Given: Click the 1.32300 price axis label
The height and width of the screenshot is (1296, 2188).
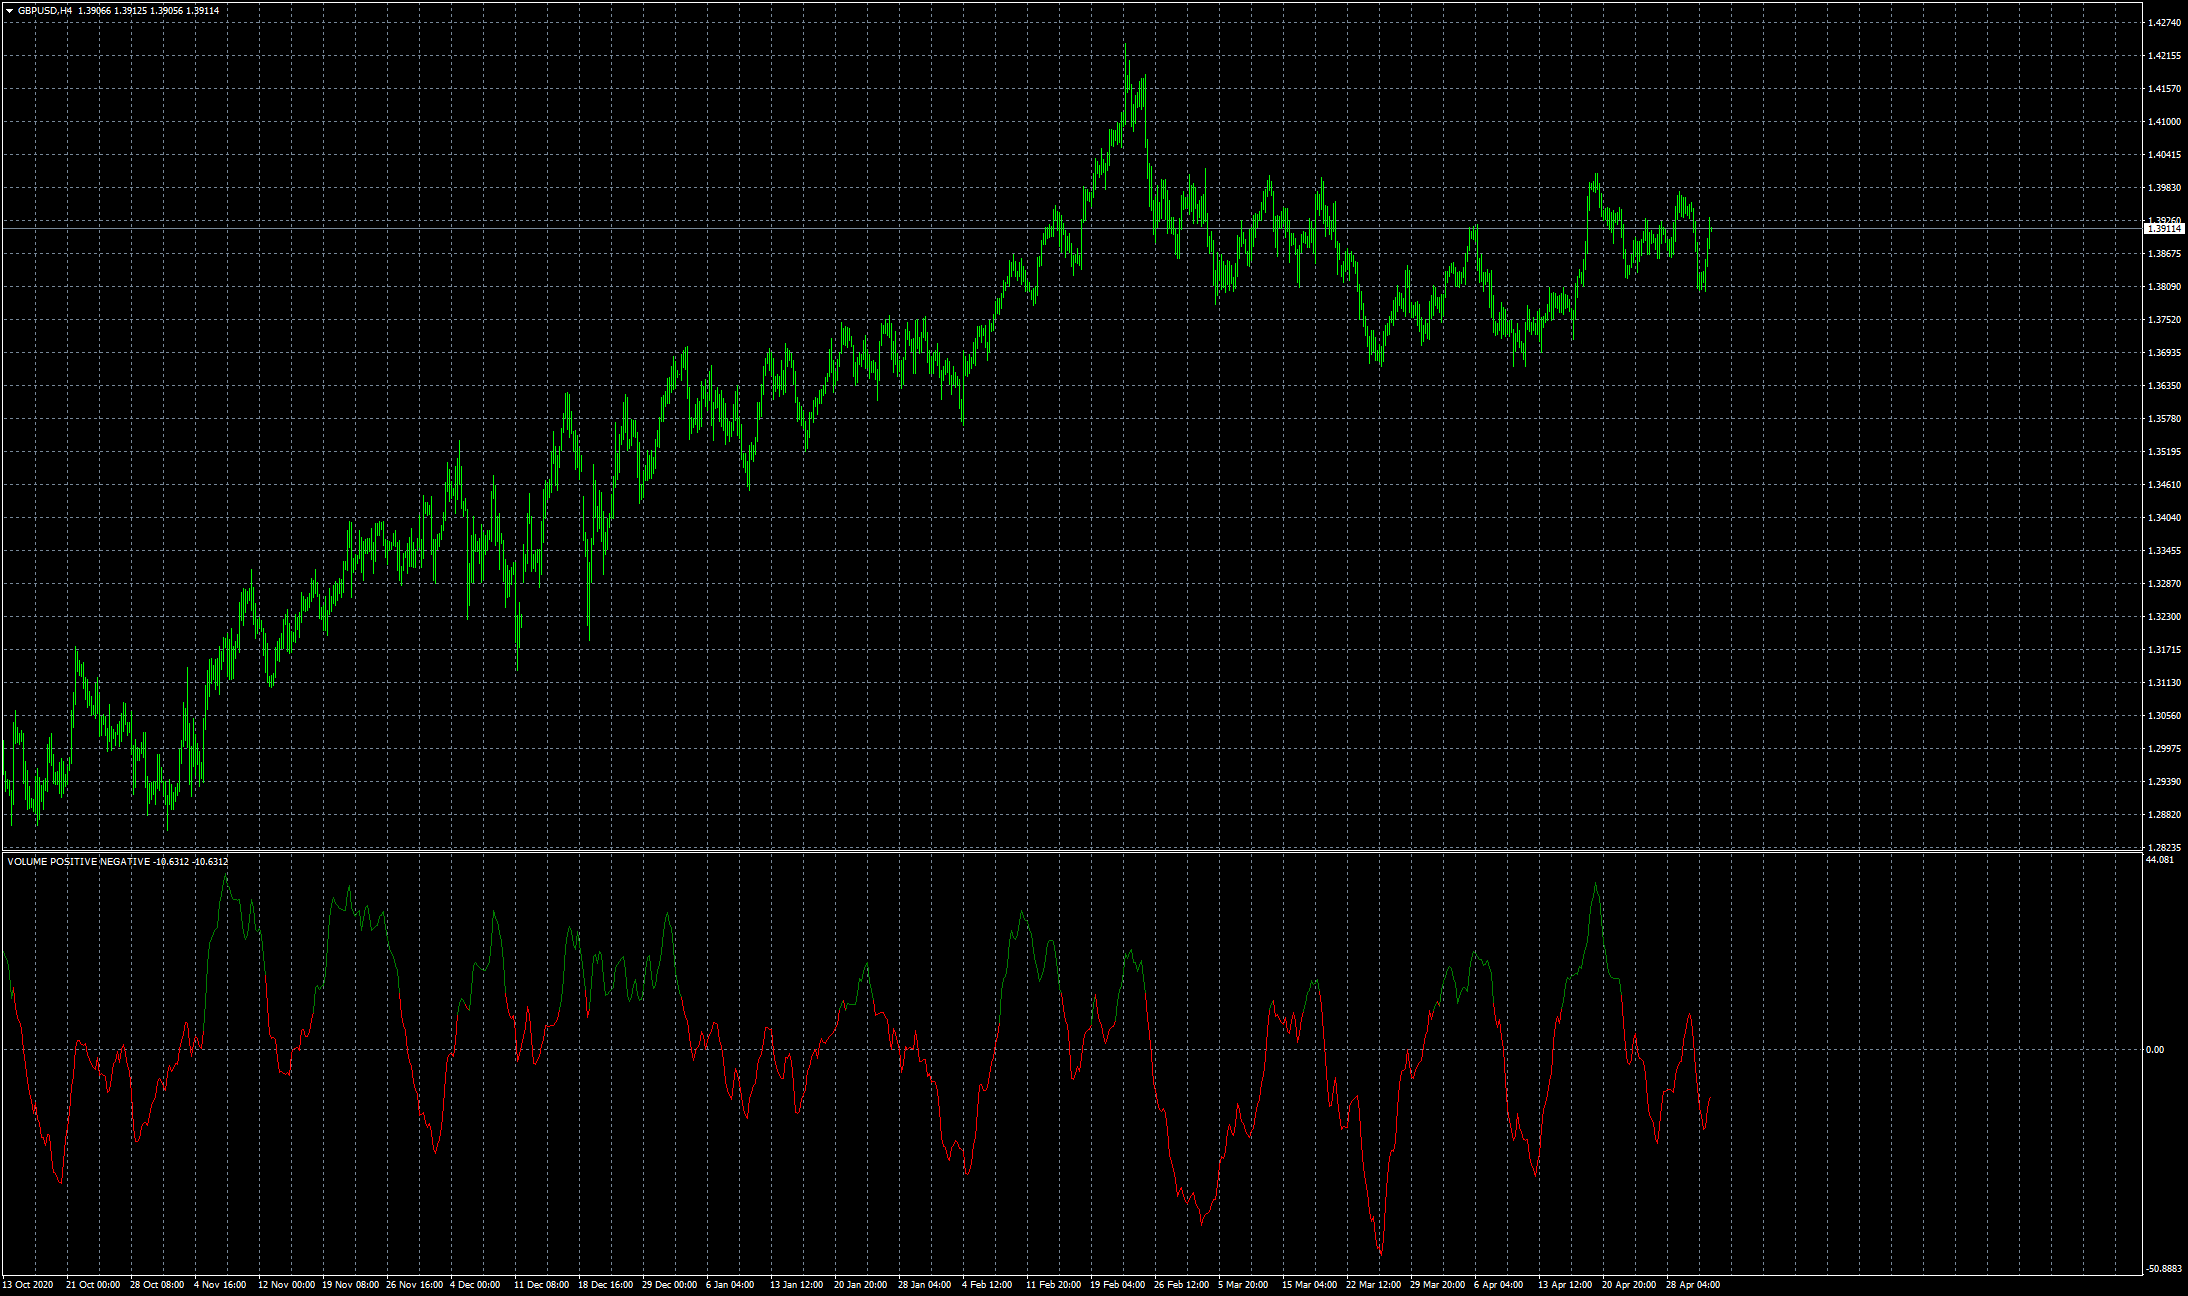Looking at the screenshot, I should pyautogui.click(x=2165, y=617).
